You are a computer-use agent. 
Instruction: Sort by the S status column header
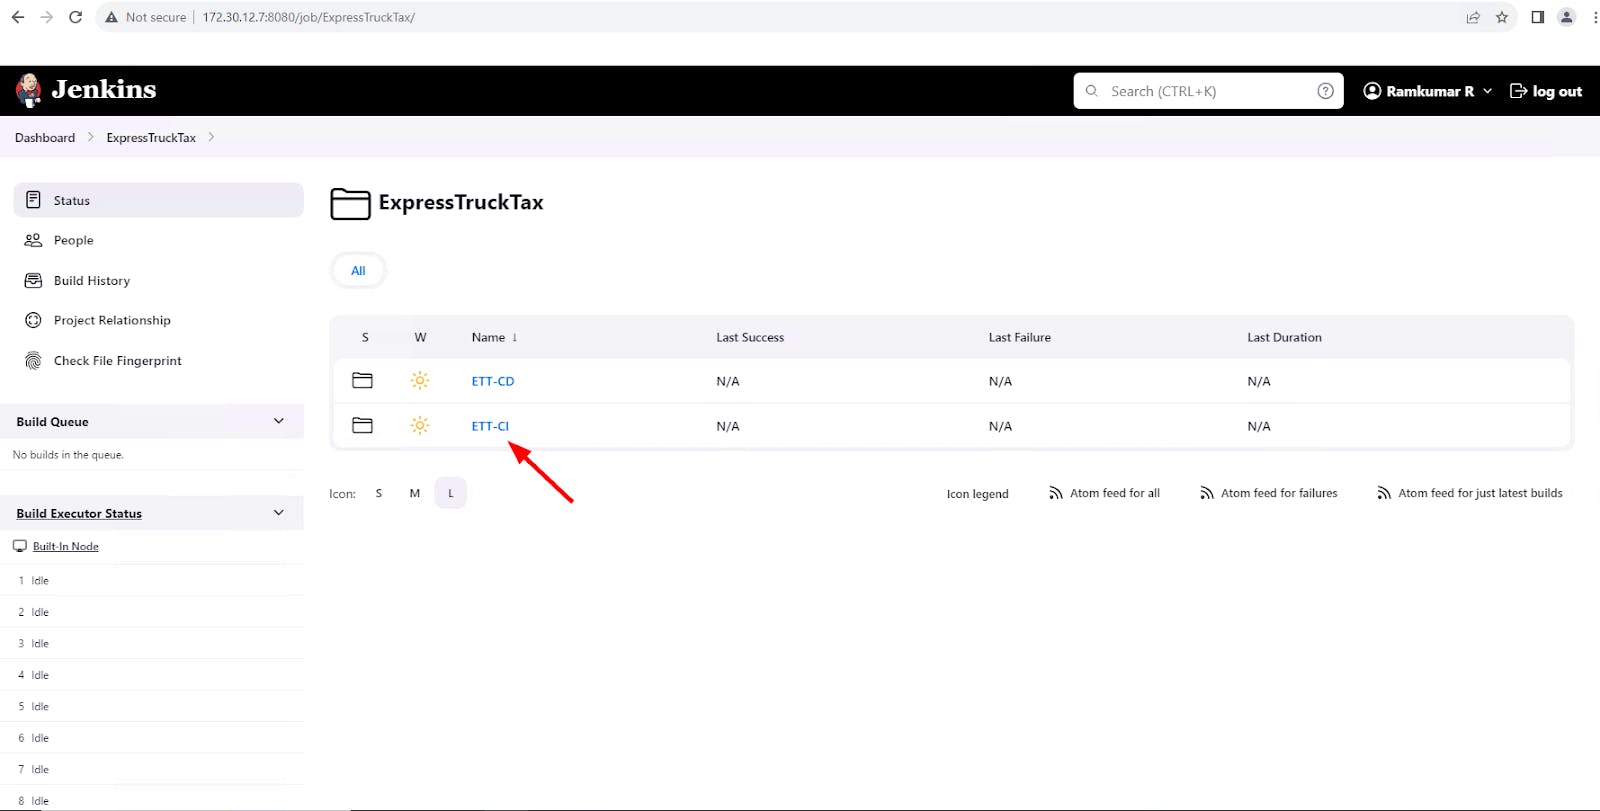click(x=365, y=337)
